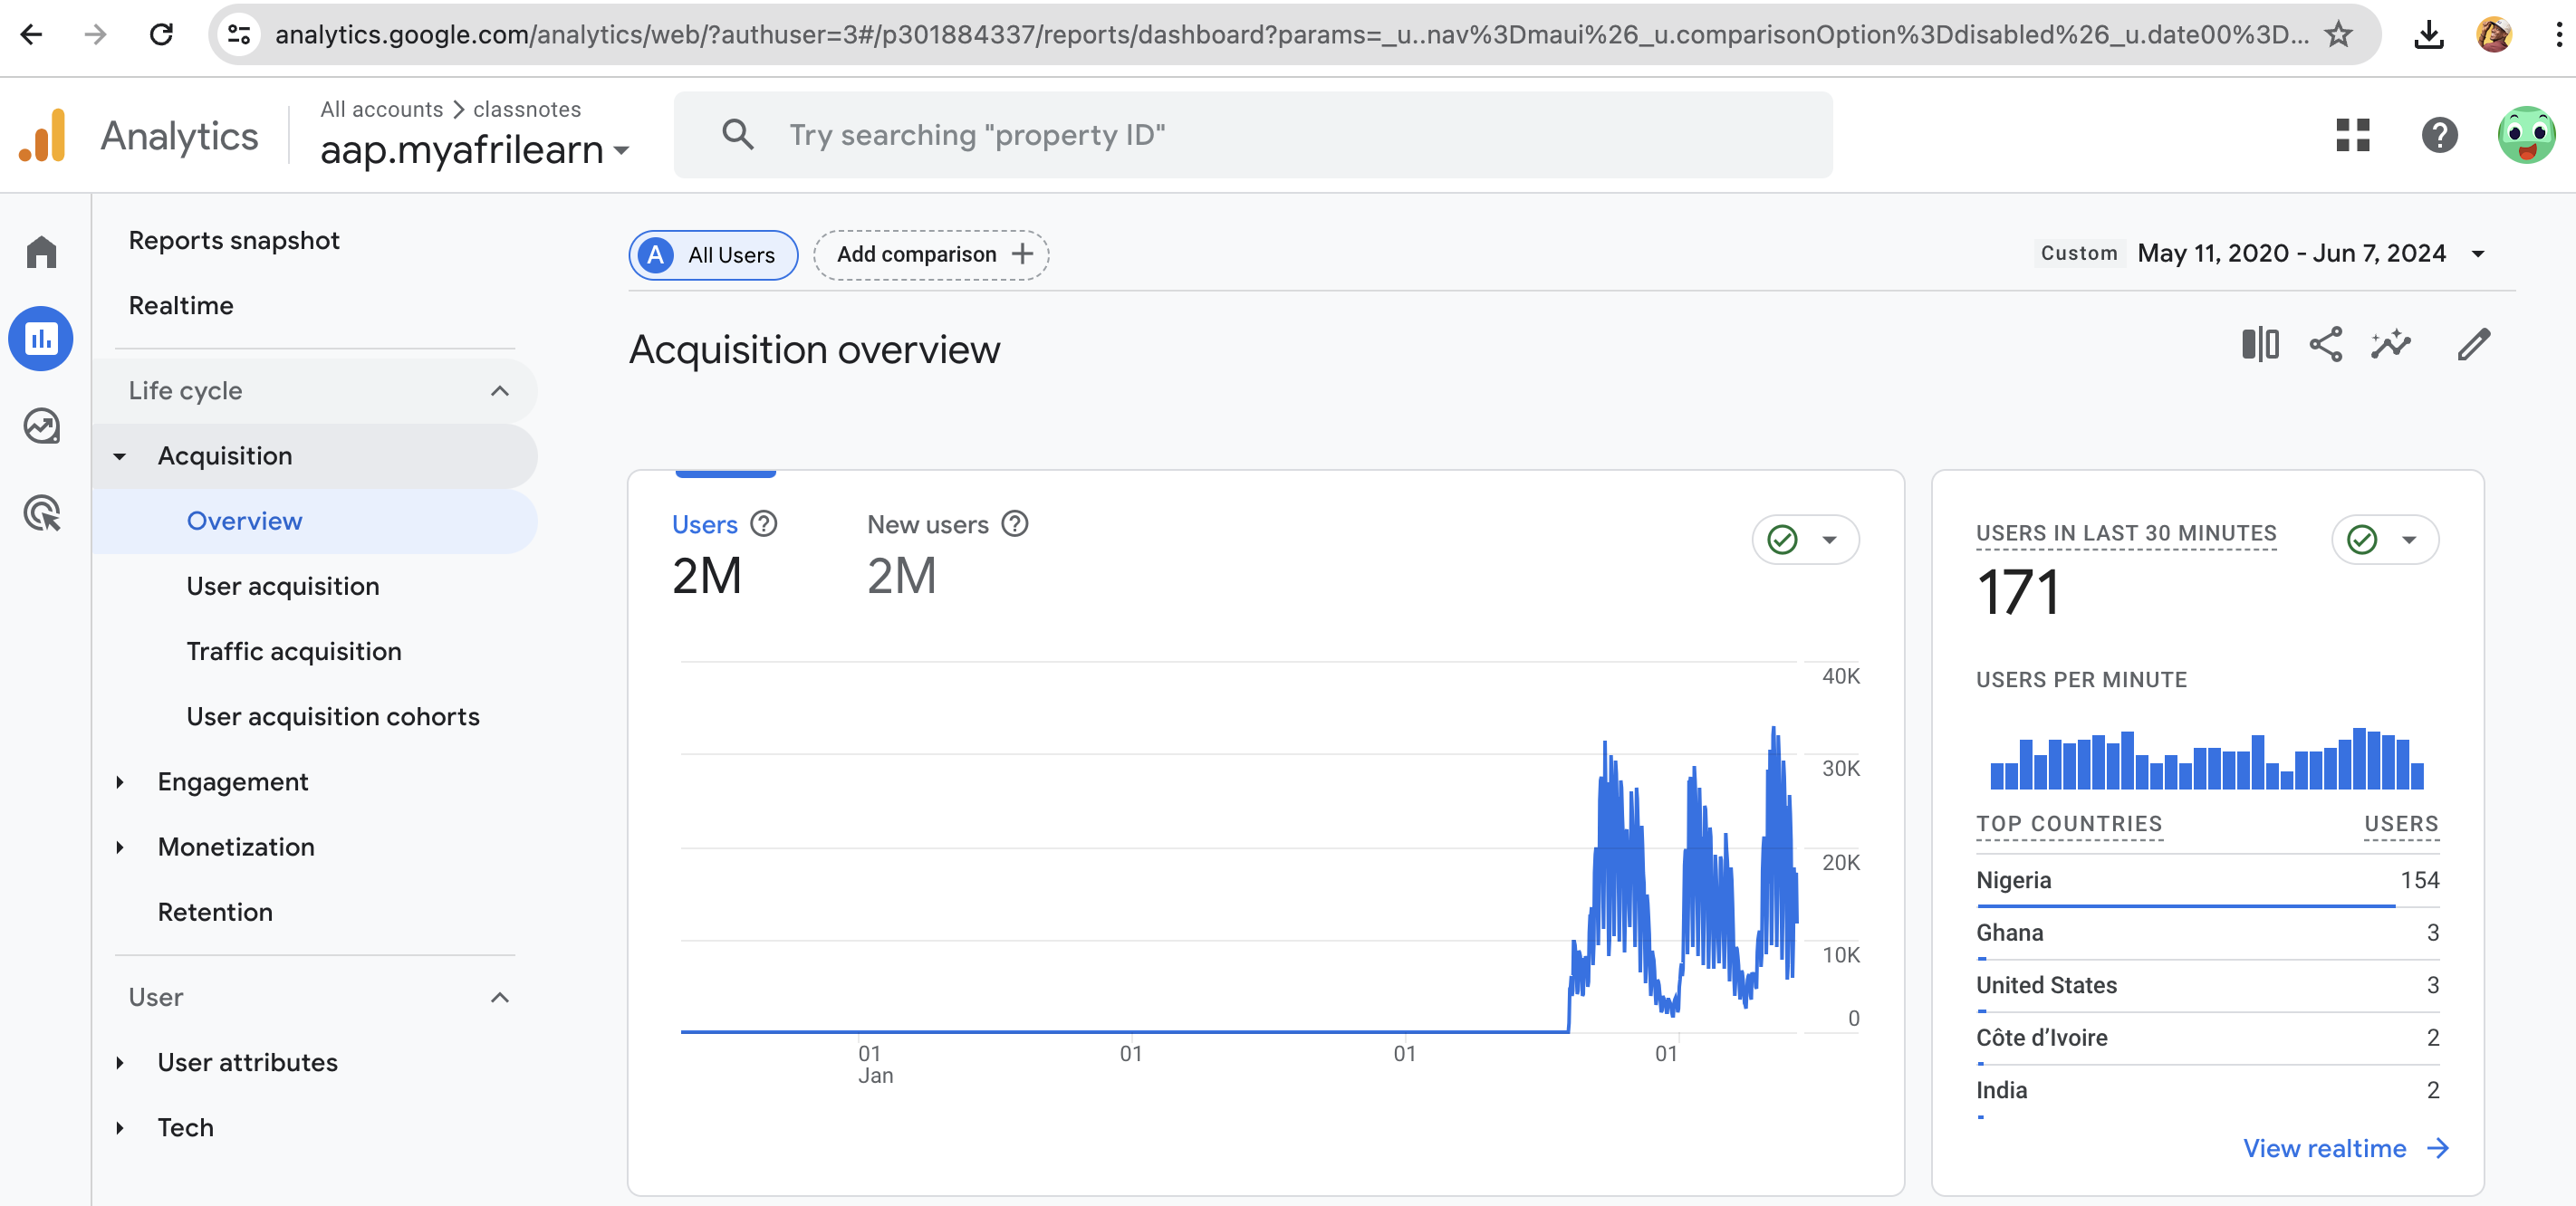This screenshot has width=2576, height=1206.
Task: Click the Users per minute bar chart
Action: point(2207,759)
